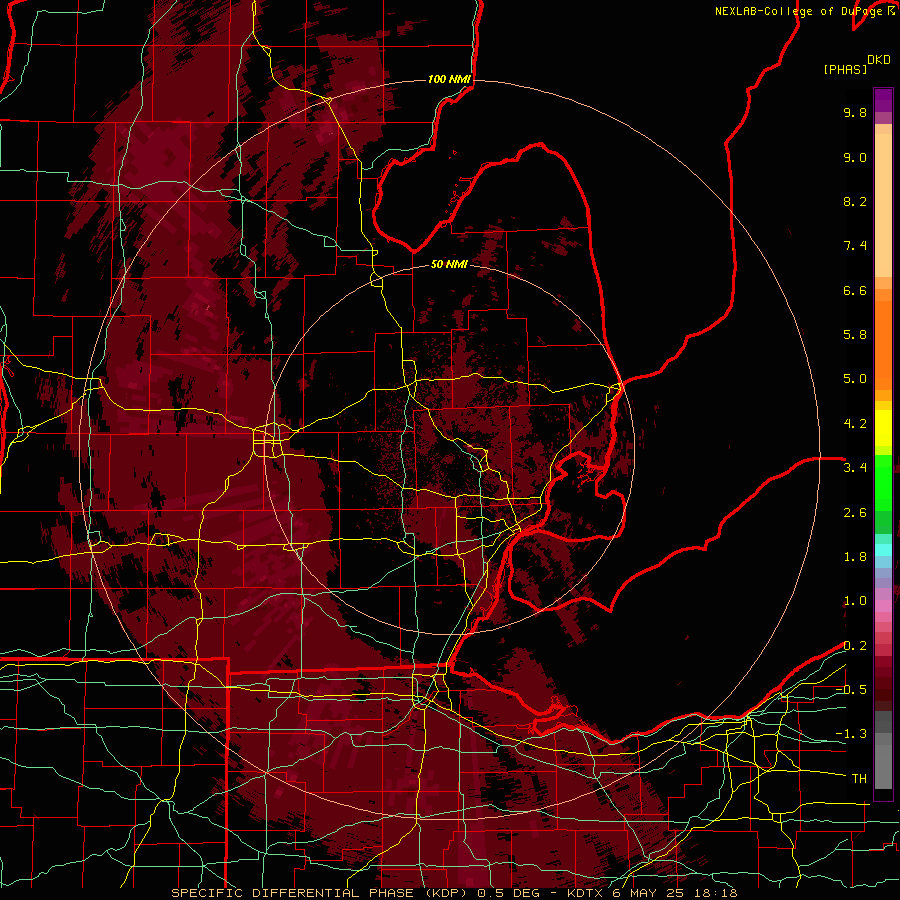Click the TH threshold label on the scale
Screen dimensions: 900x900
[x=859, y=779]
